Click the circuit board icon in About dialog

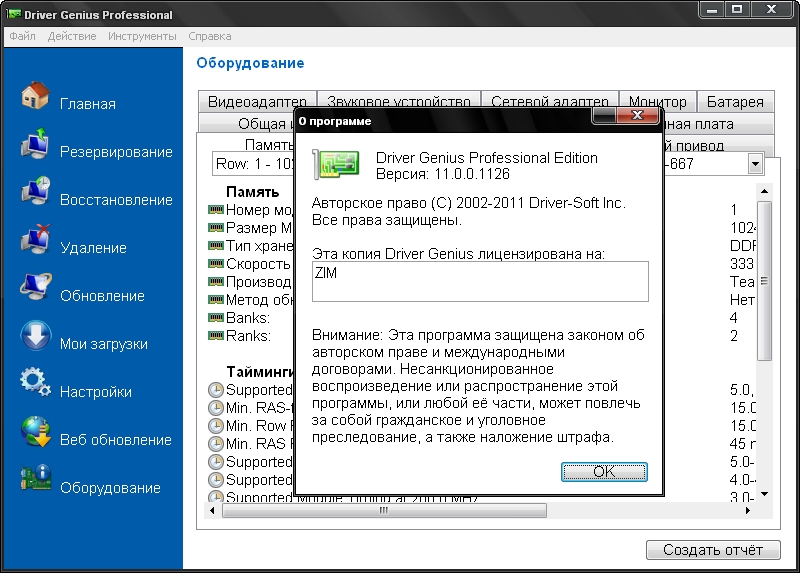pyautogui.click(x=336, y=164)
